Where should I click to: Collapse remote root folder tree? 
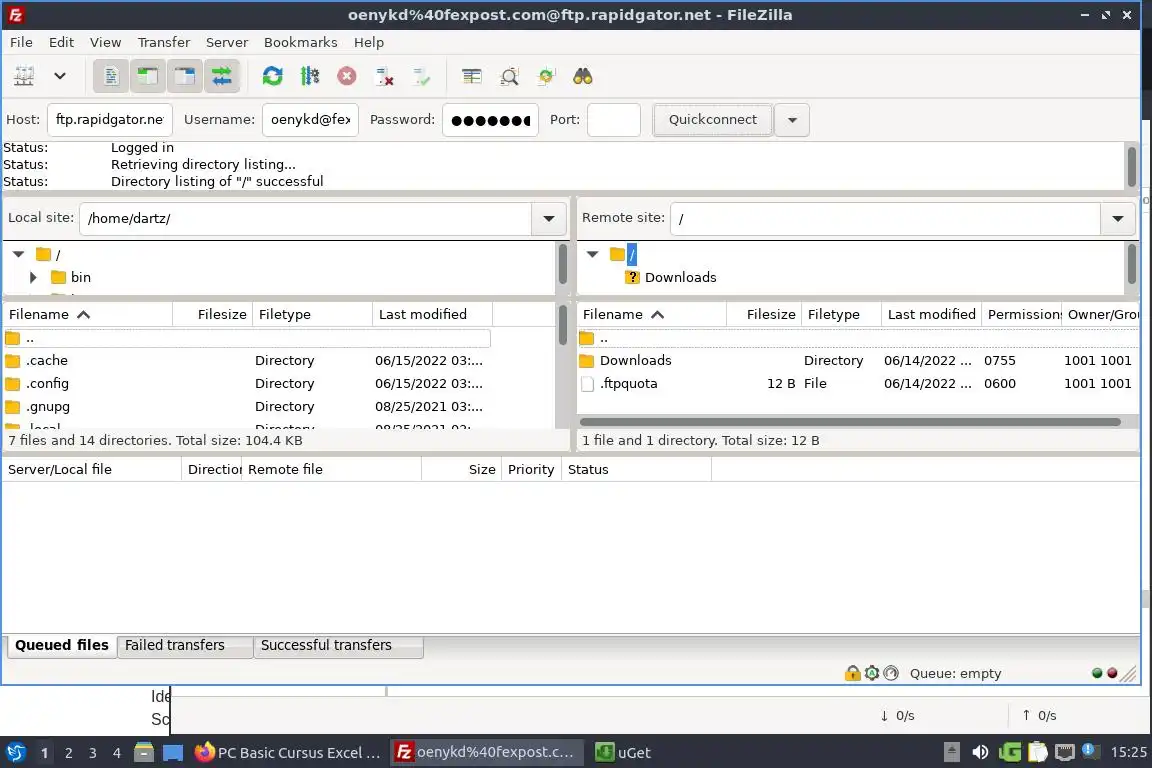coord(592,254)
